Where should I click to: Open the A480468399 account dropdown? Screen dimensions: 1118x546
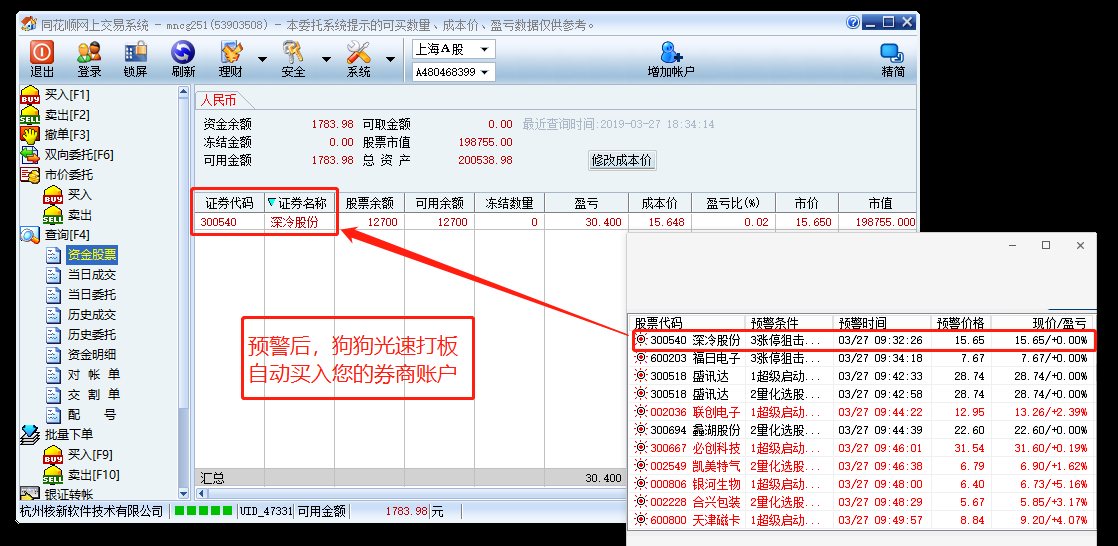(453, 72)
